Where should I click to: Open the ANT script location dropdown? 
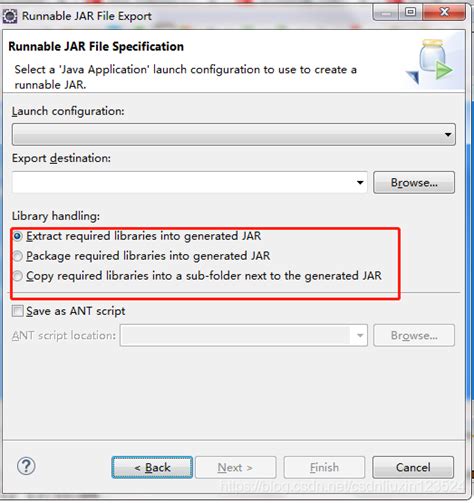click(360, 335)
